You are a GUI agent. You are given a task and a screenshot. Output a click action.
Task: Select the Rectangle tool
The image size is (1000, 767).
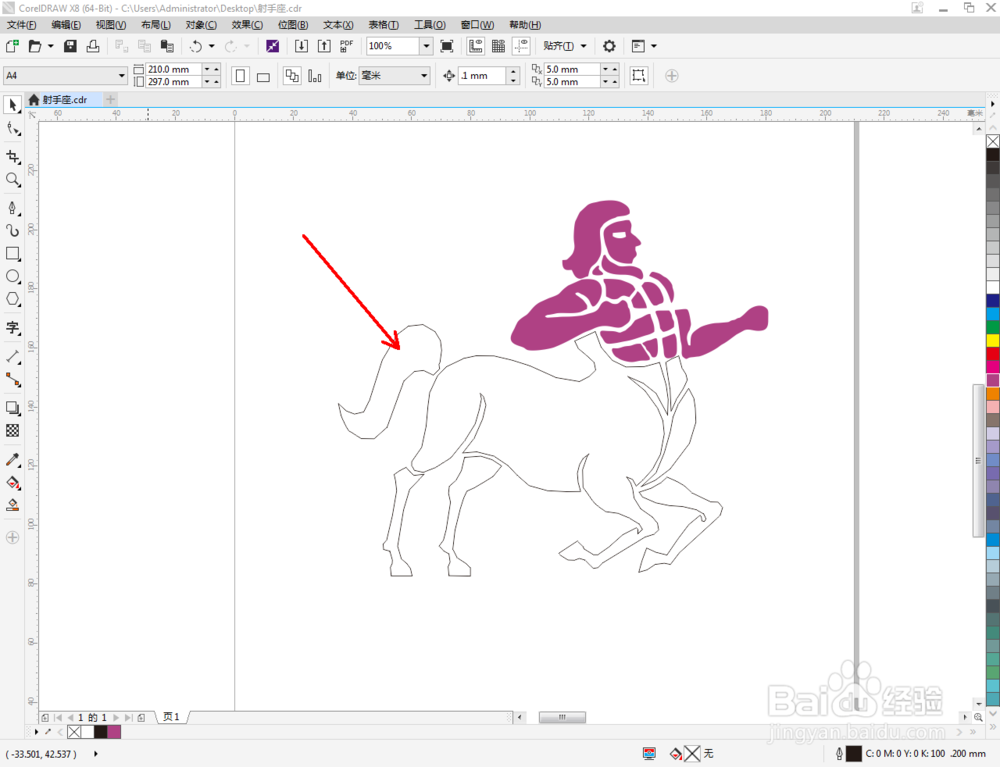pos(12,254)
